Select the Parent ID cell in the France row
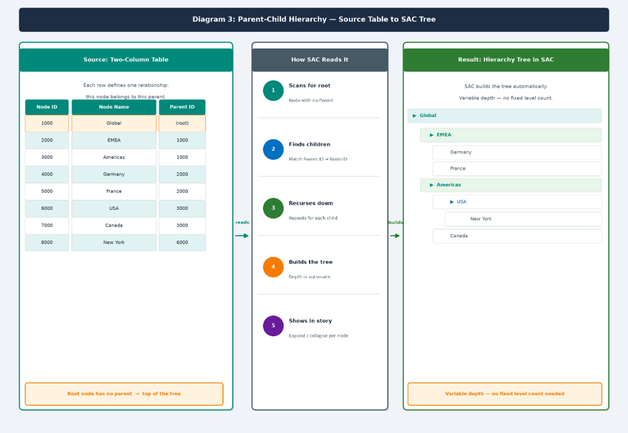This screenshot has height=433, width=628. pos(182,191)
